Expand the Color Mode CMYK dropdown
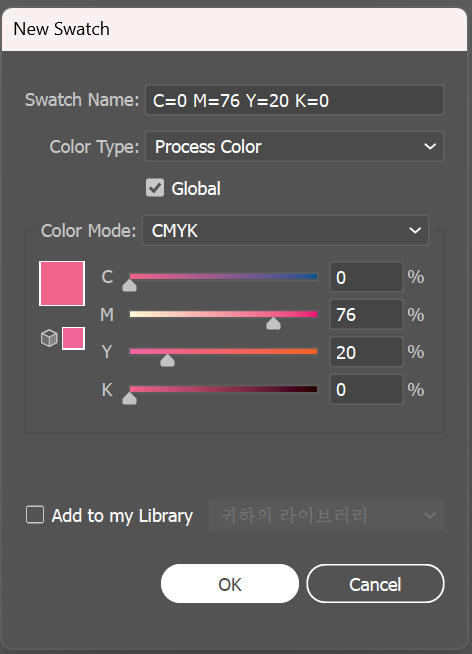472x654 pixels. coord(285,230)
